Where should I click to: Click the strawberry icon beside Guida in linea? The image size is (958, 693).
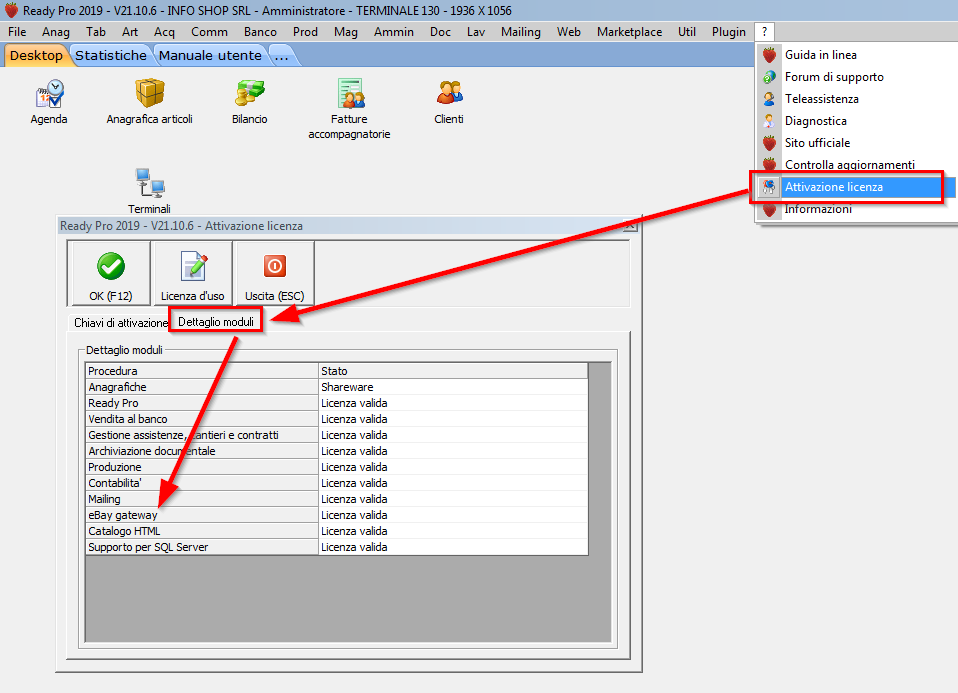(x=769, y=55)
